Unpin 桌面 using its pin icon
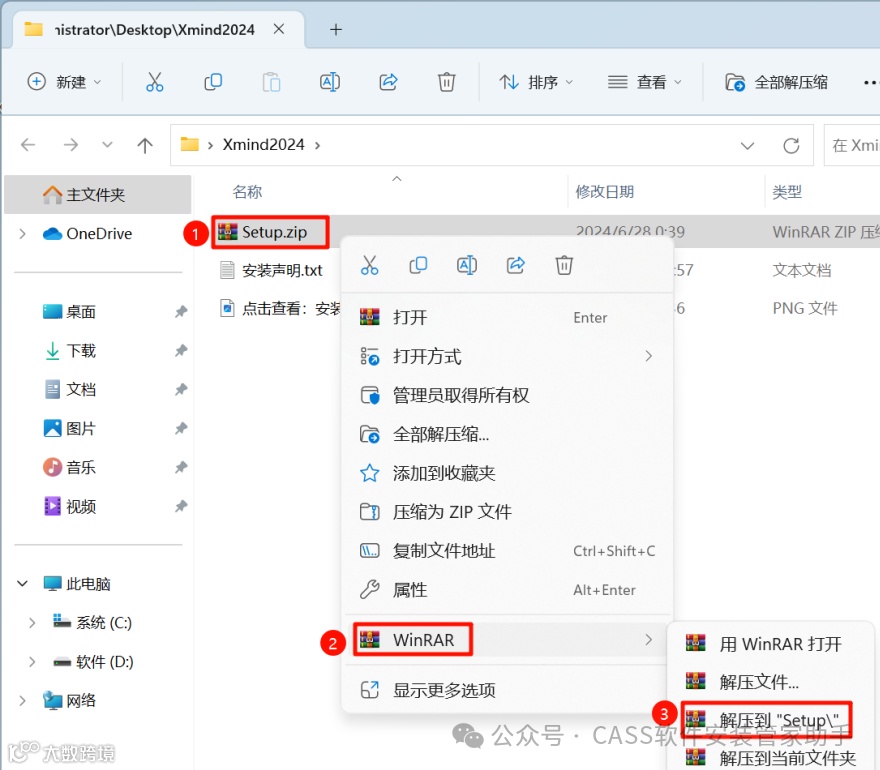The image size is (880, 770). pyautogui.click(x=181, y=311)
